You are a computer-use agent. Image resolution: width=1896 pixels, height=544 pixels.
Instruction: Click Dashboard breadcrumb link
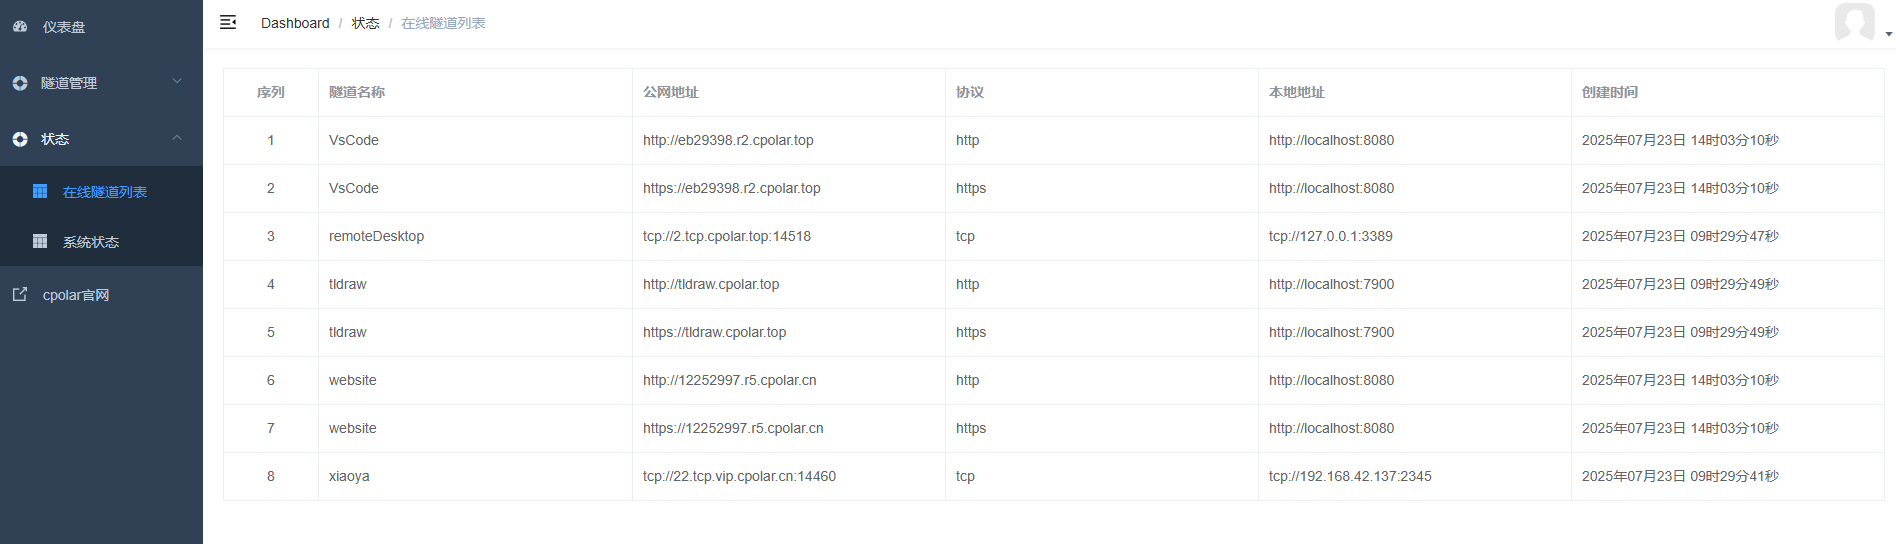pyautogui.click(x=295, y=23)
